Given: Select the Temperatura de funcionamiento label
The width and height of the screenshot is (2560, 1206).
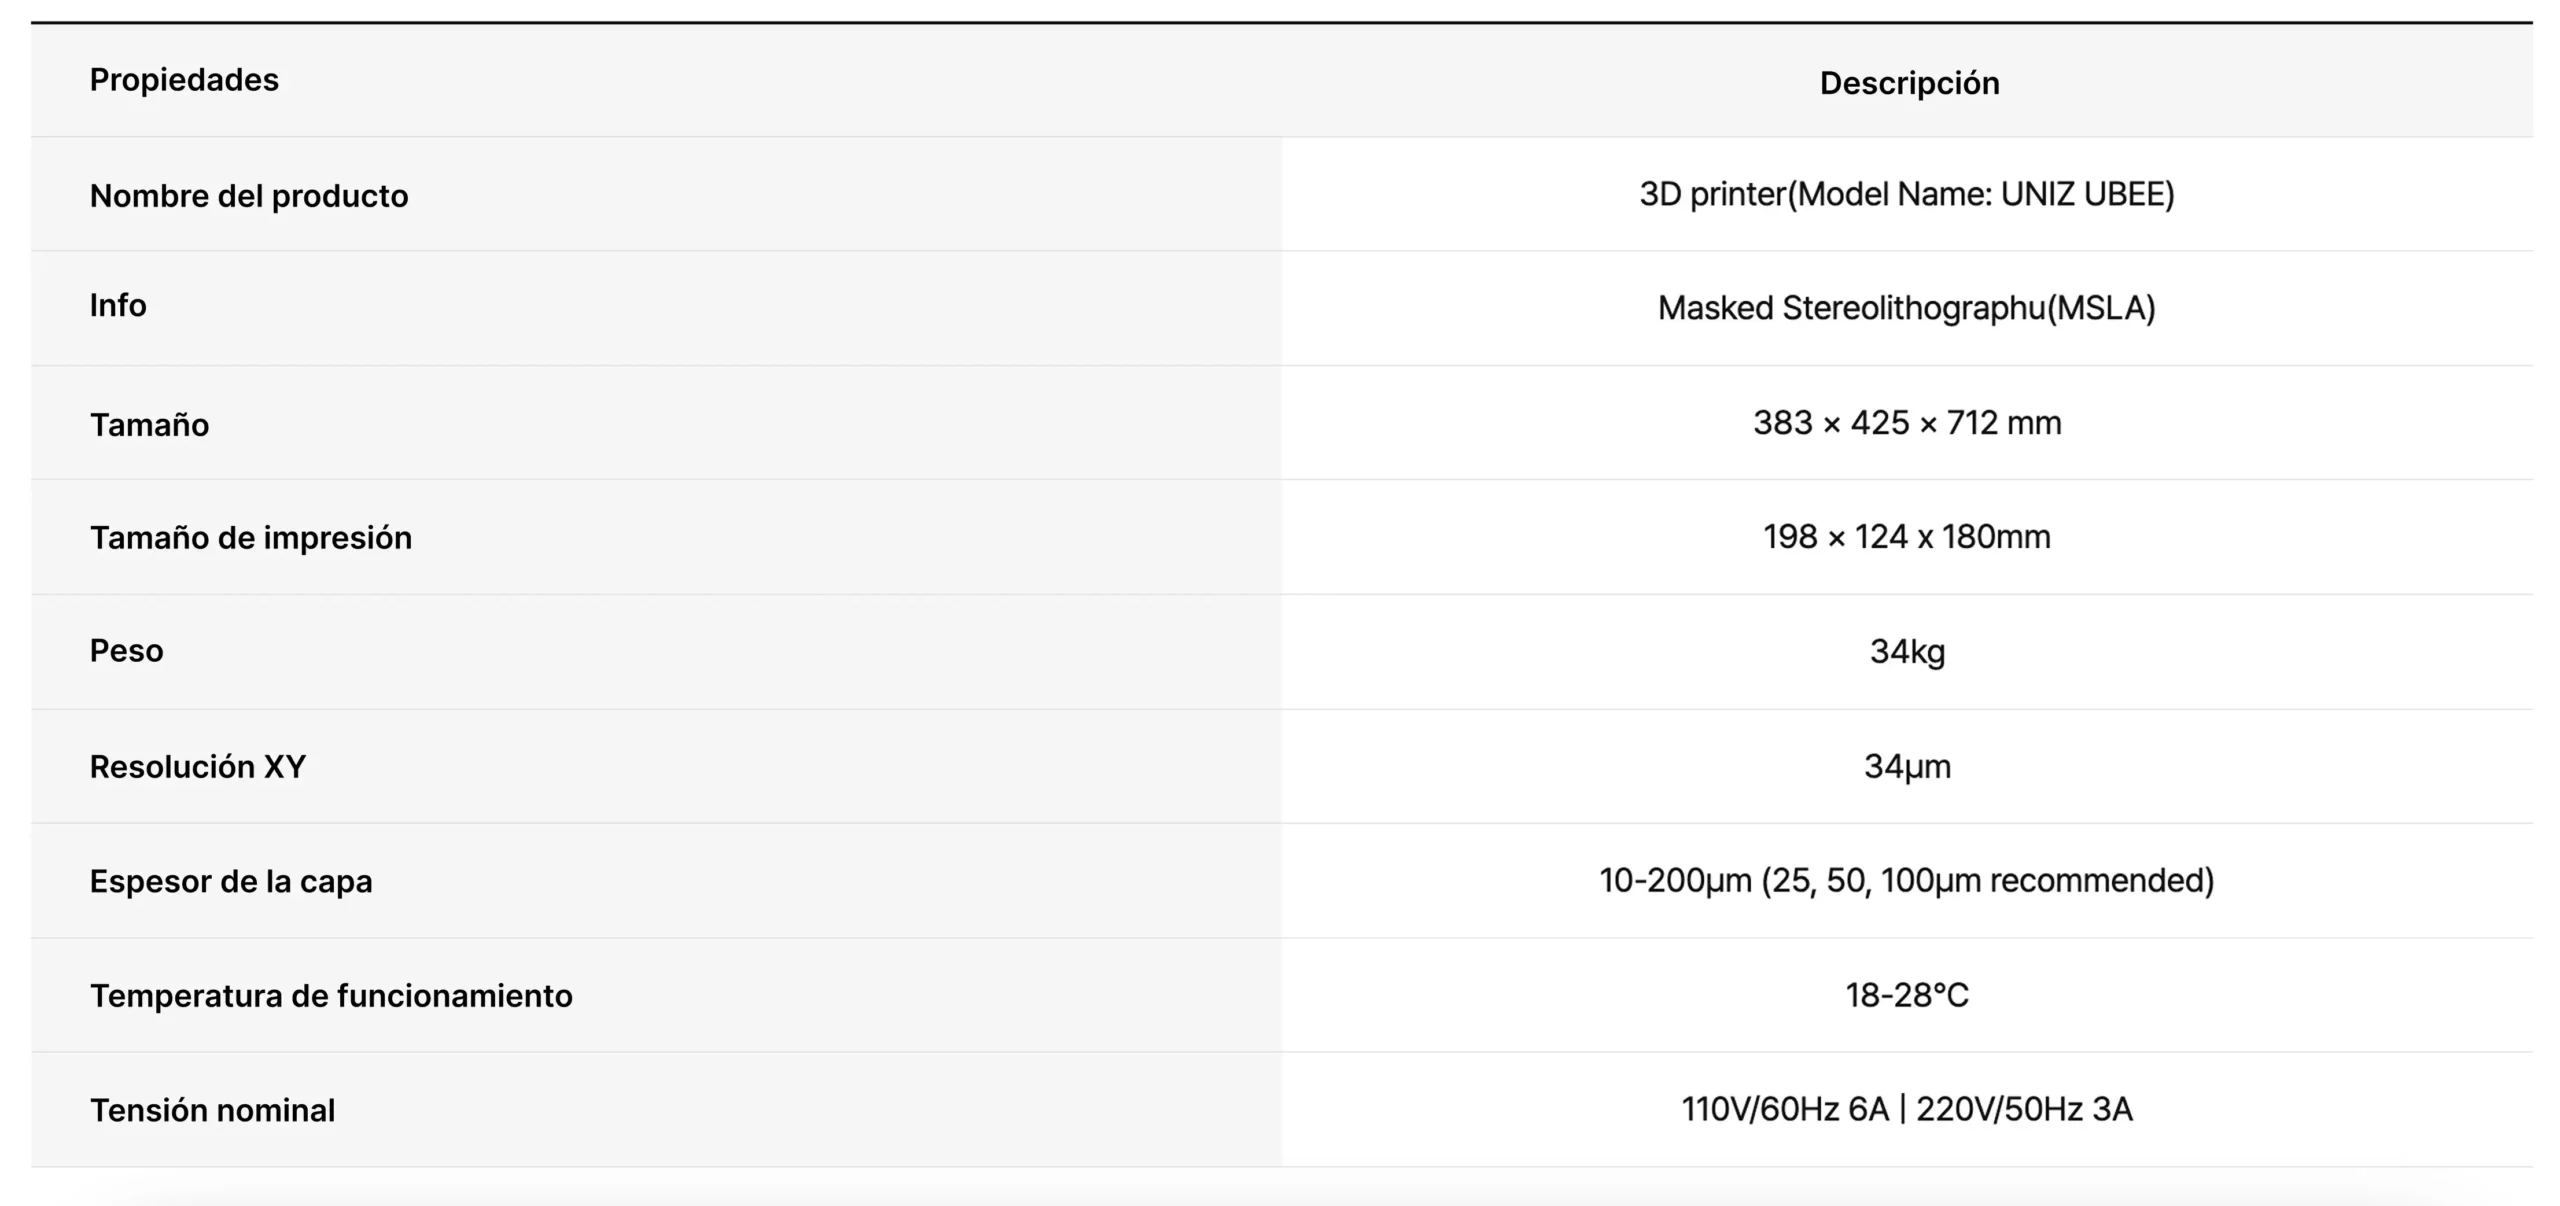Looking at the screenshot, I should point(331,996).
